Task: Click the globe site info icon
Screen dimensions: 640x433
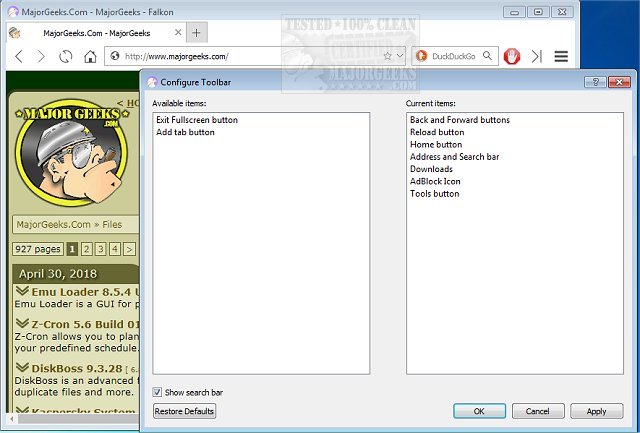Action: point(115,56)
